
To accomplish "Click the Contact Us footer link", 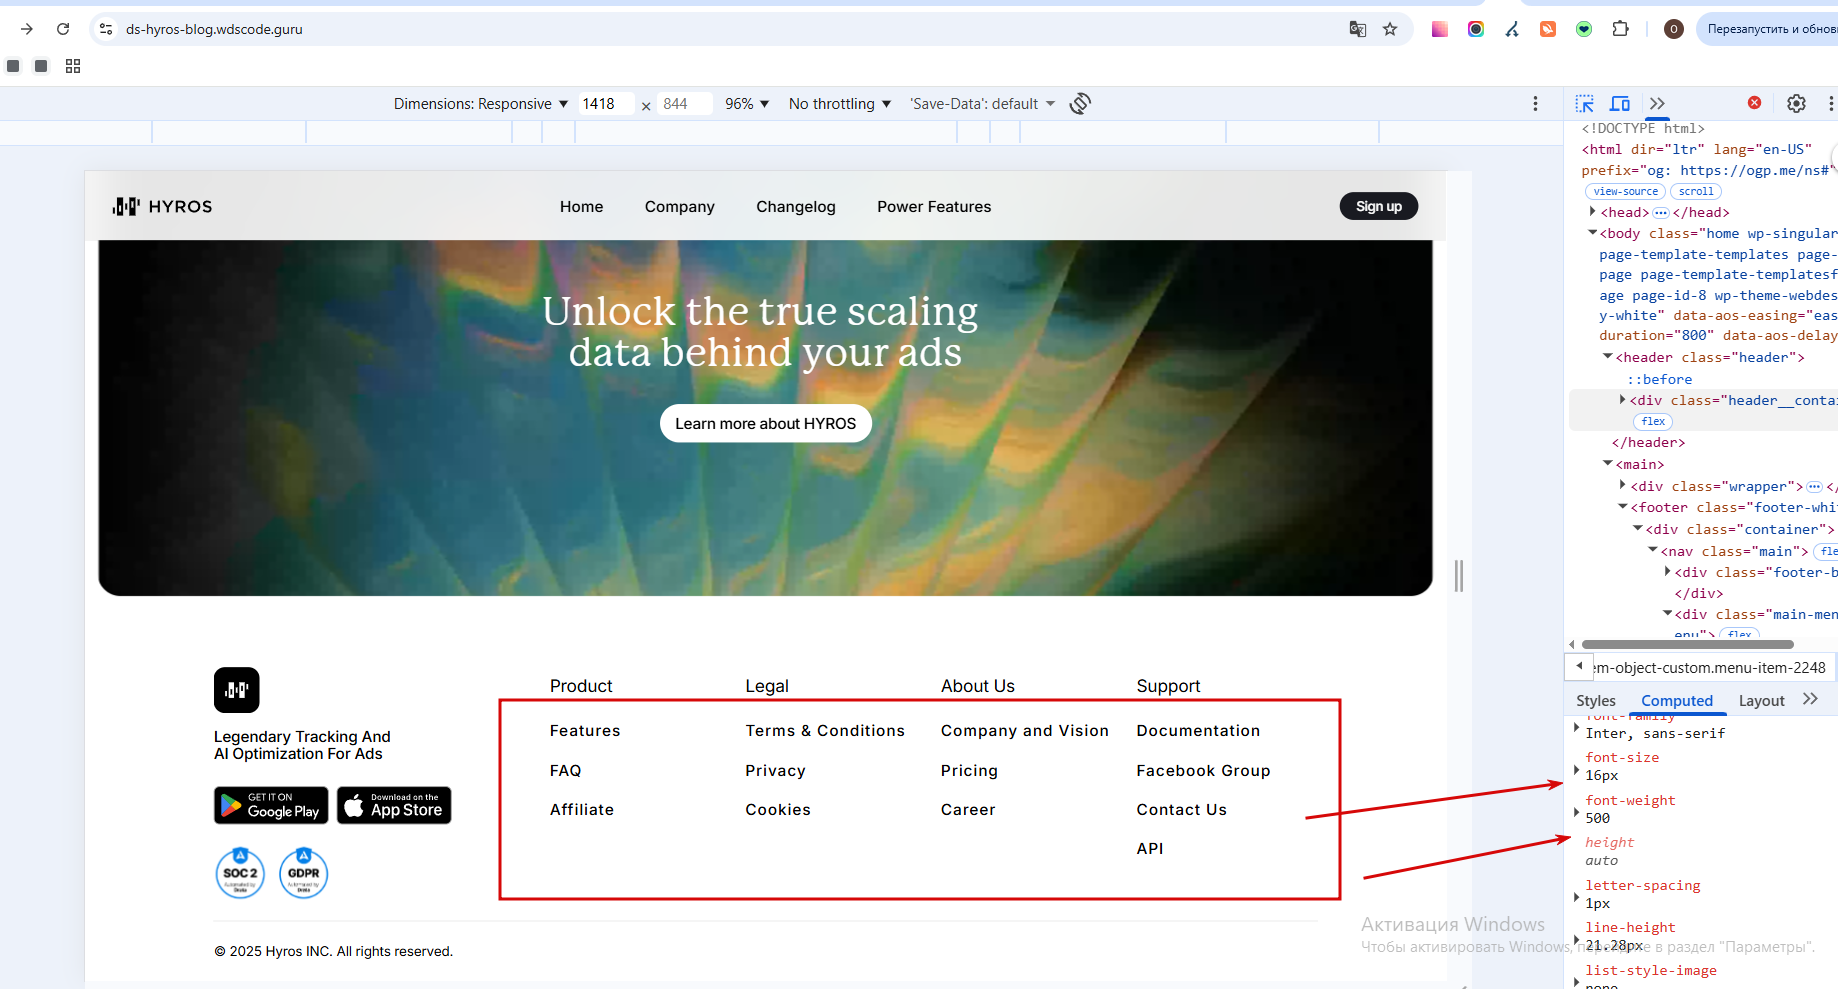I will pyautogui.click(x=1181, y=810).
